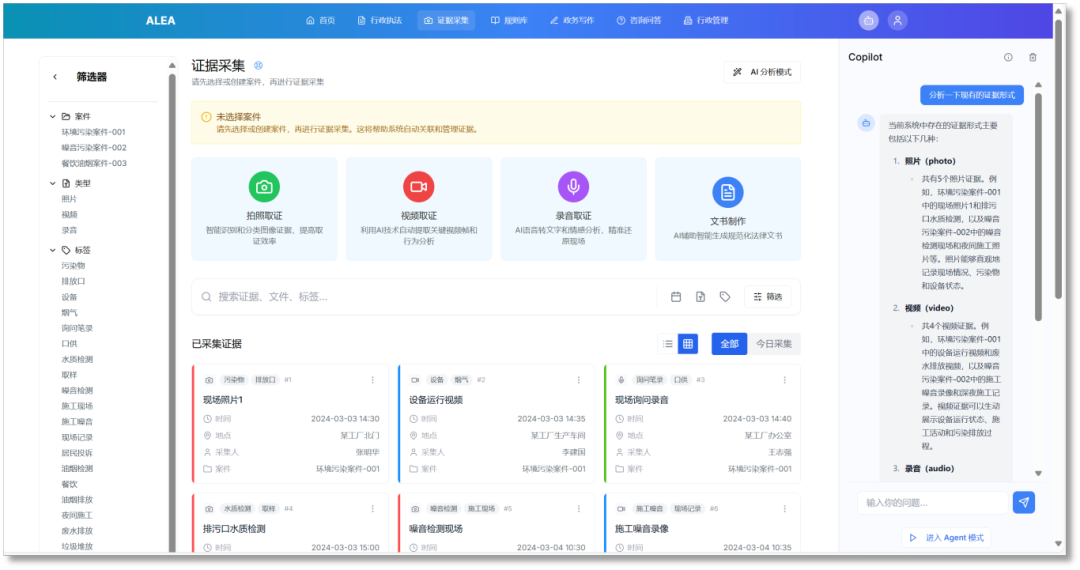Click the microphone type icon on 现场询问录音 card
This screenshot has height=570, width=1080.
coord(621,380)
